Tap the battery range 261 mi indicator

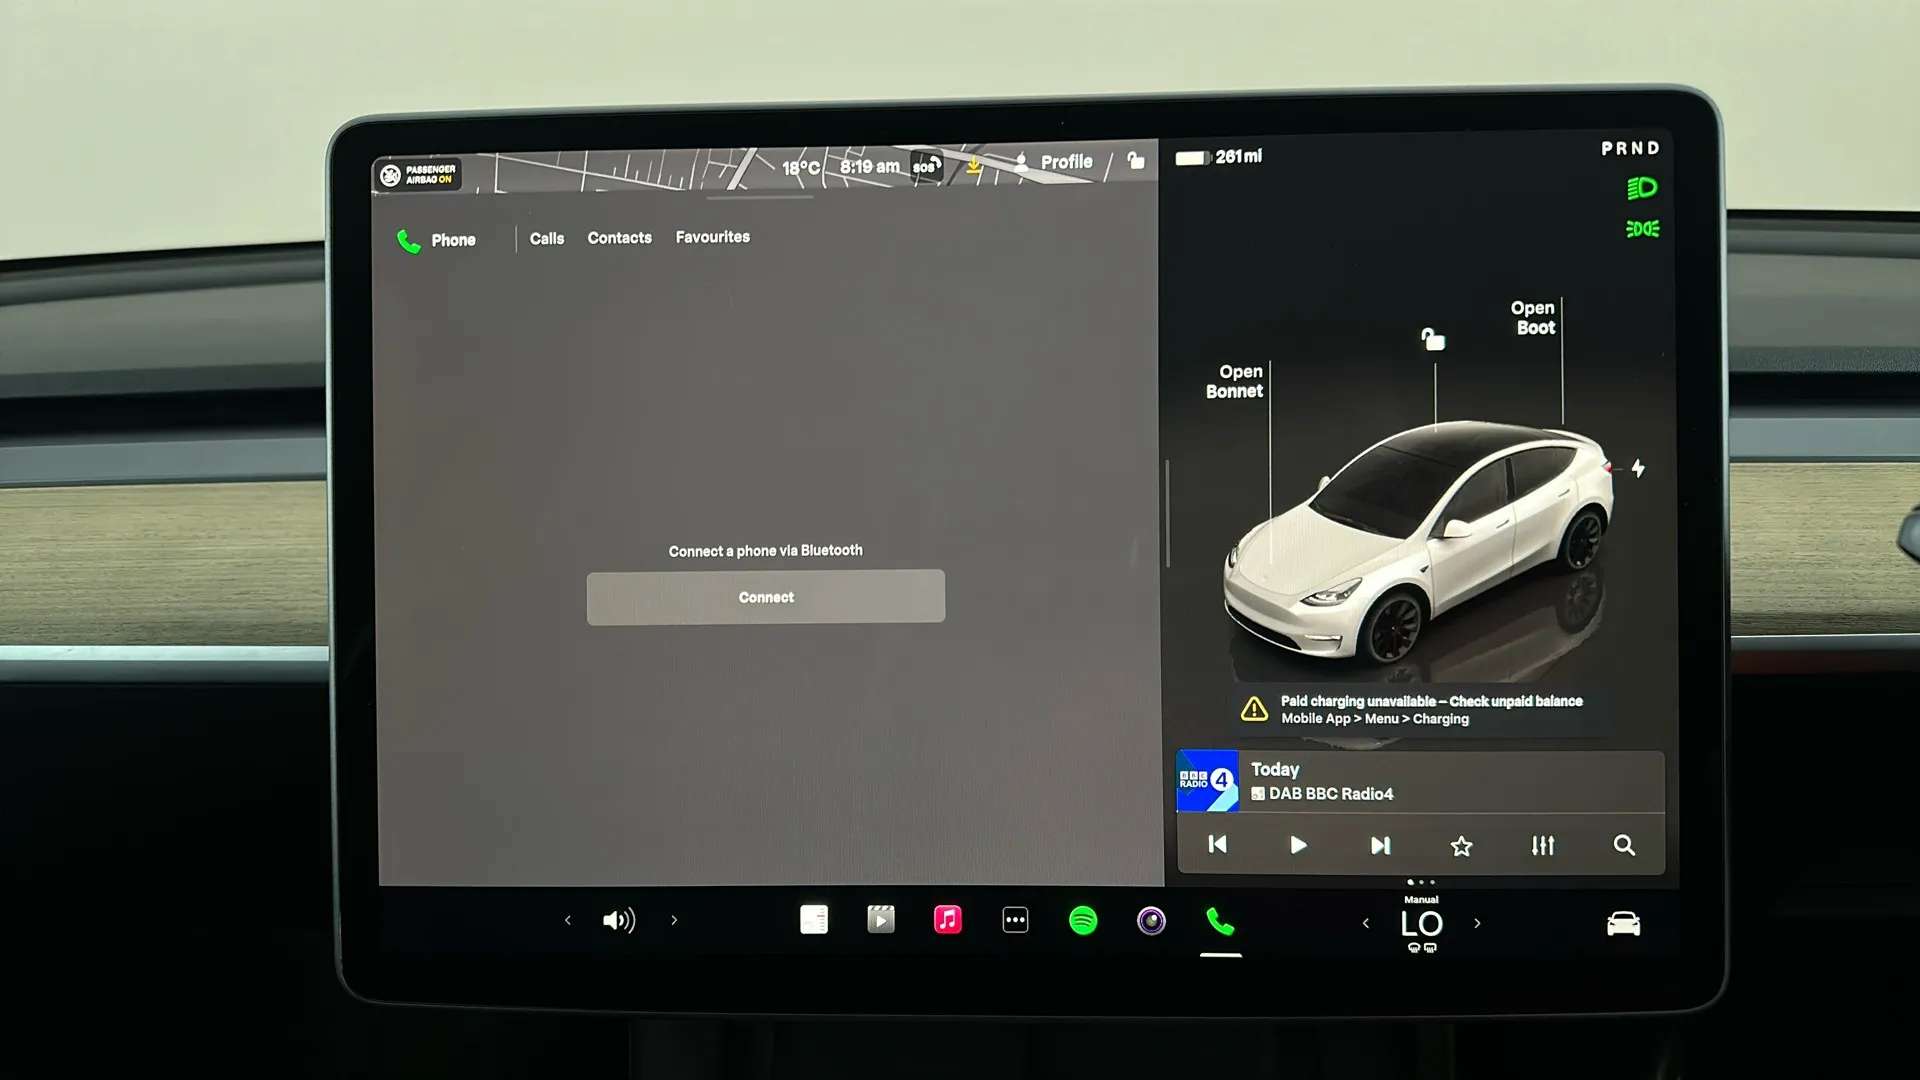point(1218,157)
